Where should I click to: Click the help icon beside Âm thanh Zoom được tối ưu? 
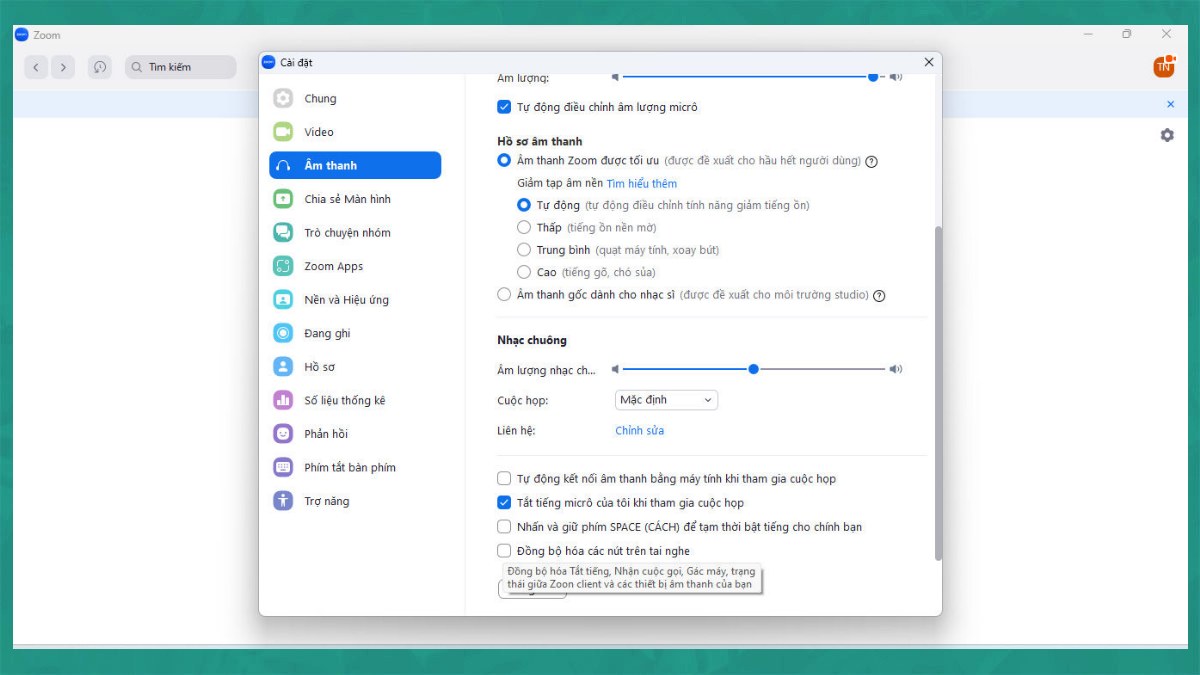coord(871,161)
